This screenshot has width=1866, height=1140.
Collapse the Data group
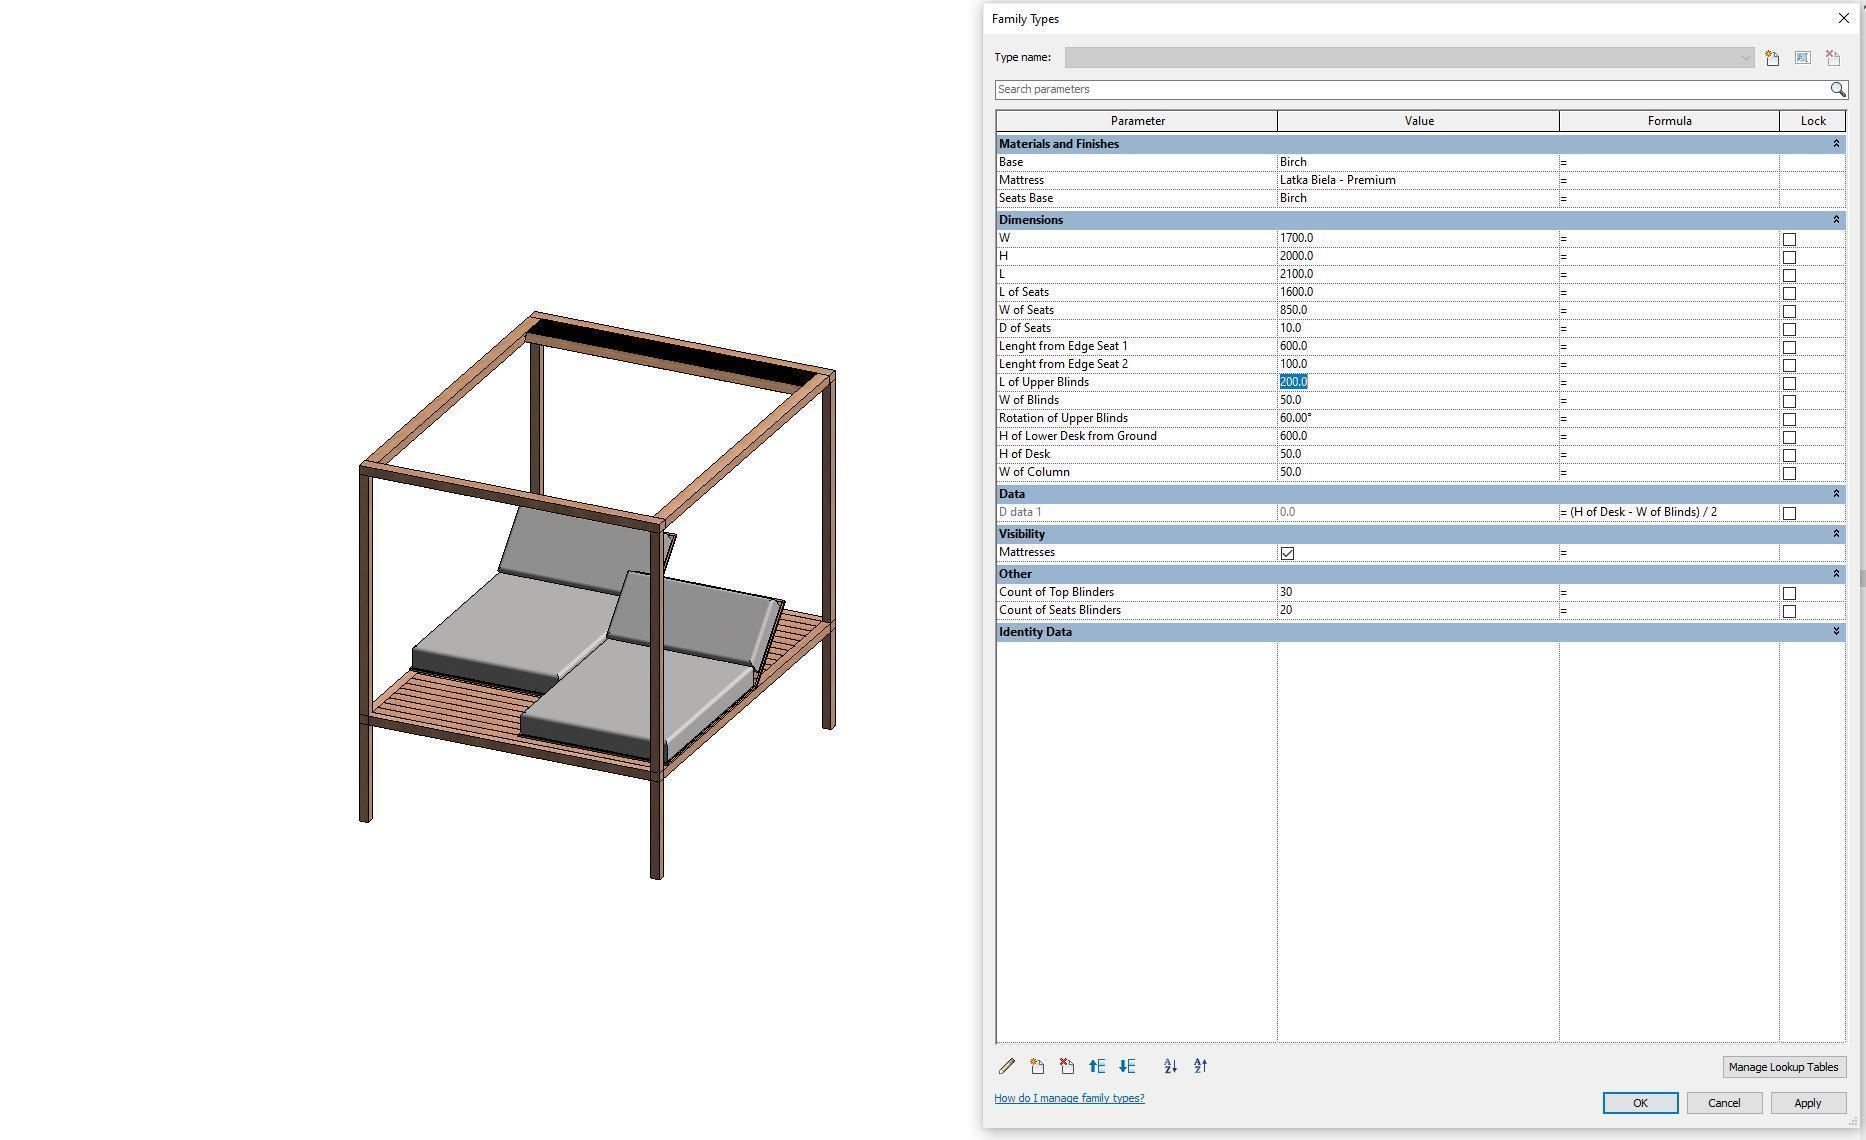1836,494
